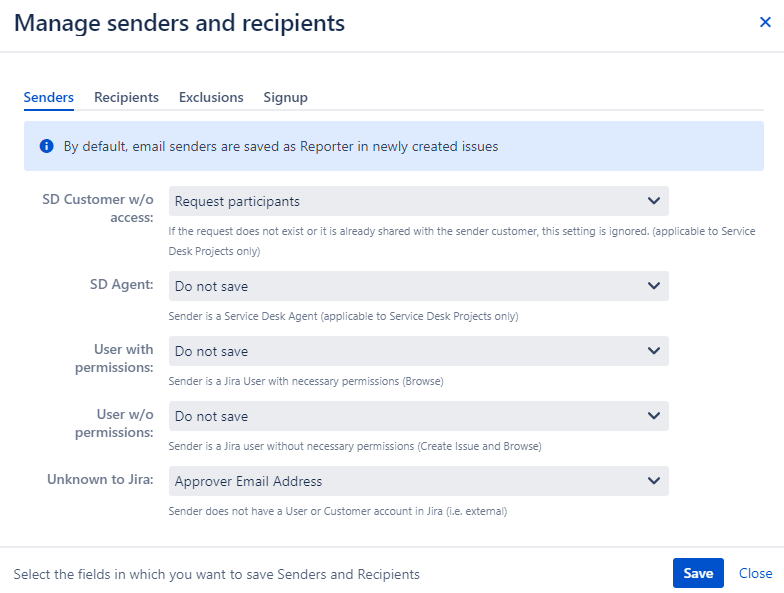Click the blue info icon in banner
This screenshot has height=593, width=784.
click(x=46, y=146)
